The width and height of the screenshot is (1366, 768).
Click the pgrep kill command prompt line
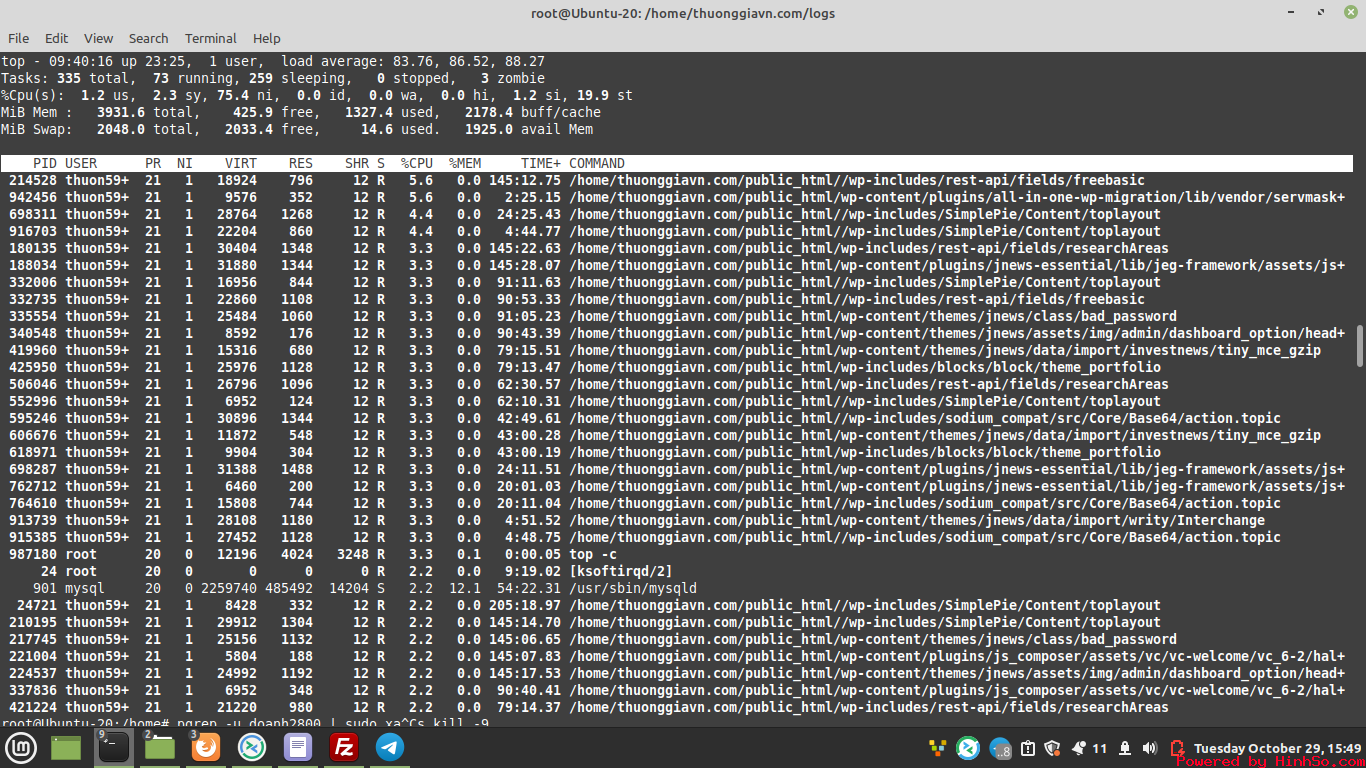[245, 723]
